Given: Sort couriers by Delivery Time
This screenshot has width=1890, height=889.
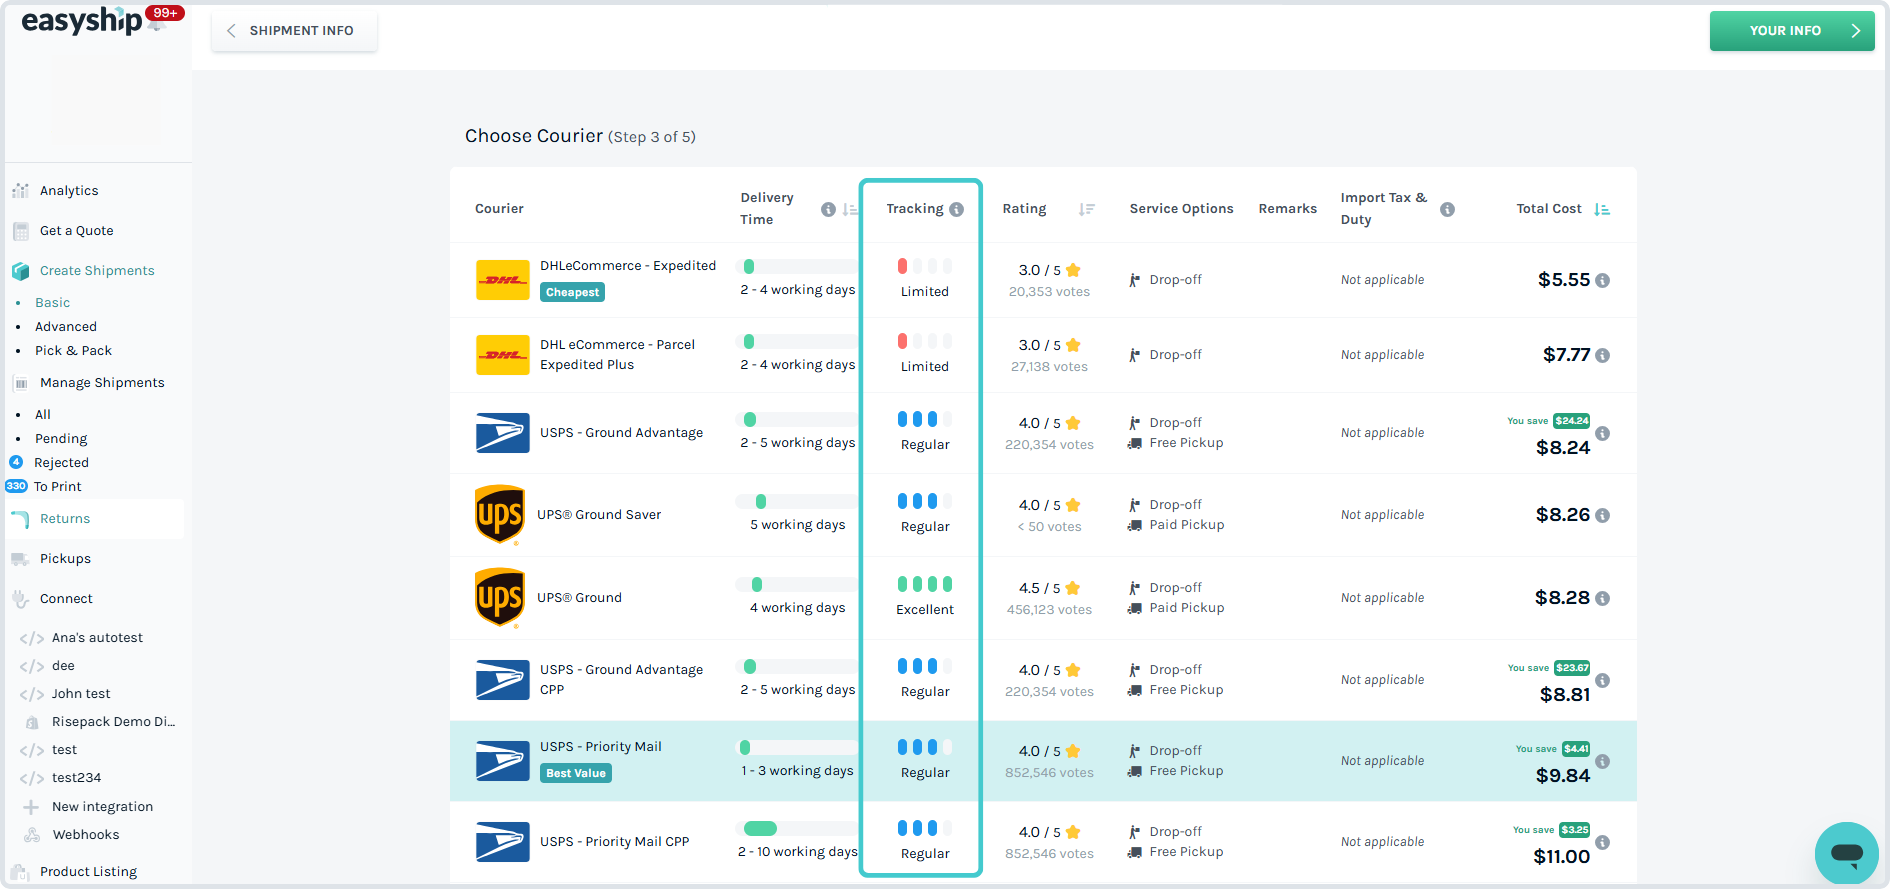Looking at the screenshot, I should pos(849,209).
